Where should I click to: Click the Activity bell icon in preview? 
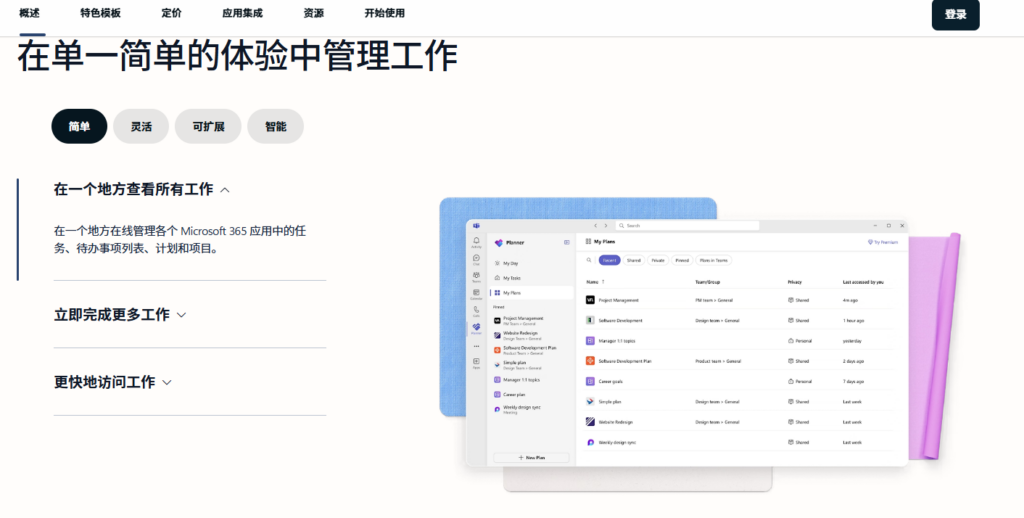point(477,241)
